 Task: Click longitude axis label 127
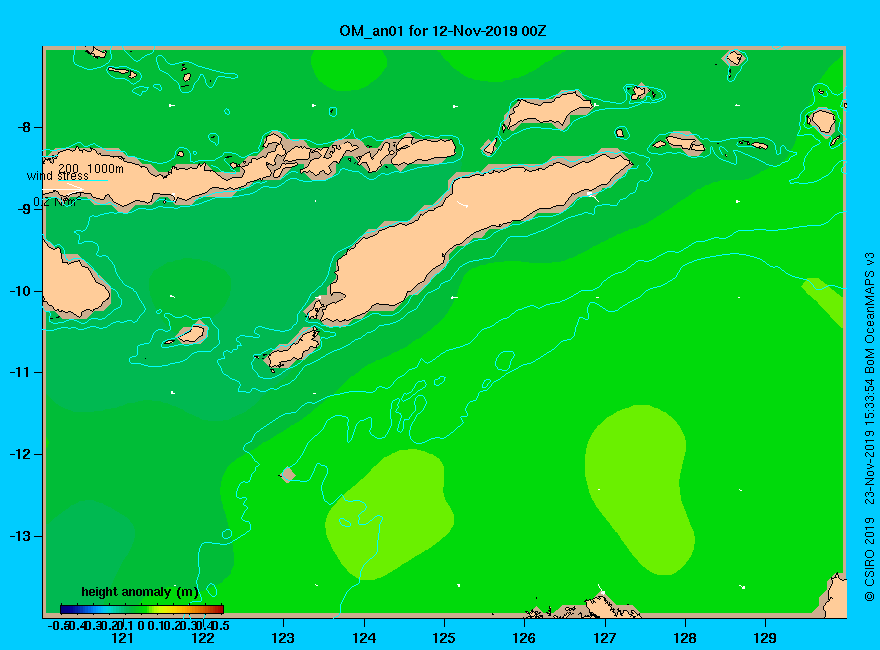604,638
